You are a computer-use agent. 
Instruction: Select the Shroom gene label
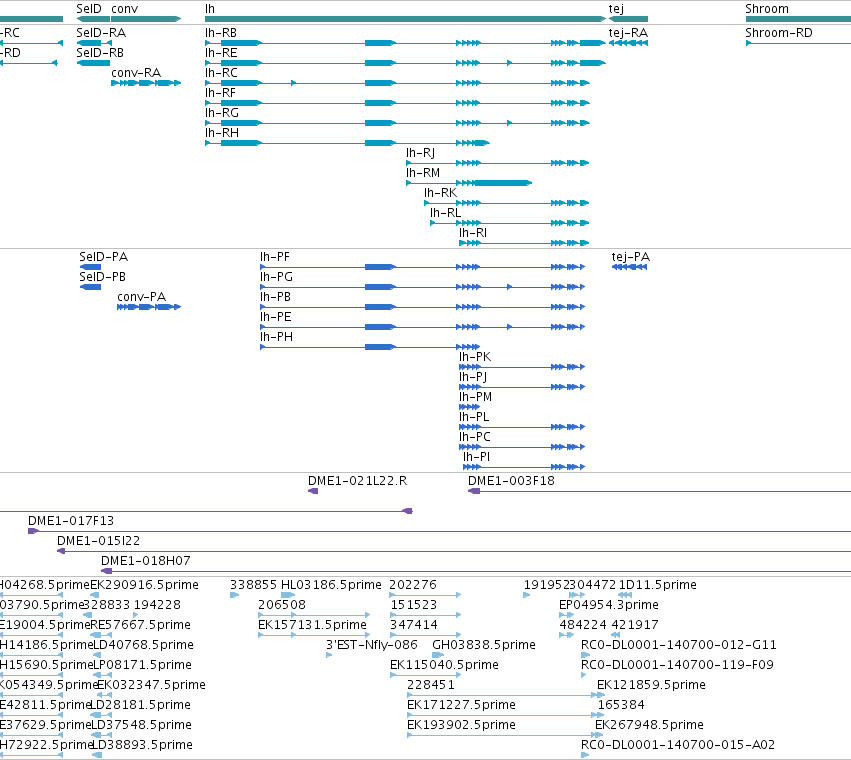767,9
